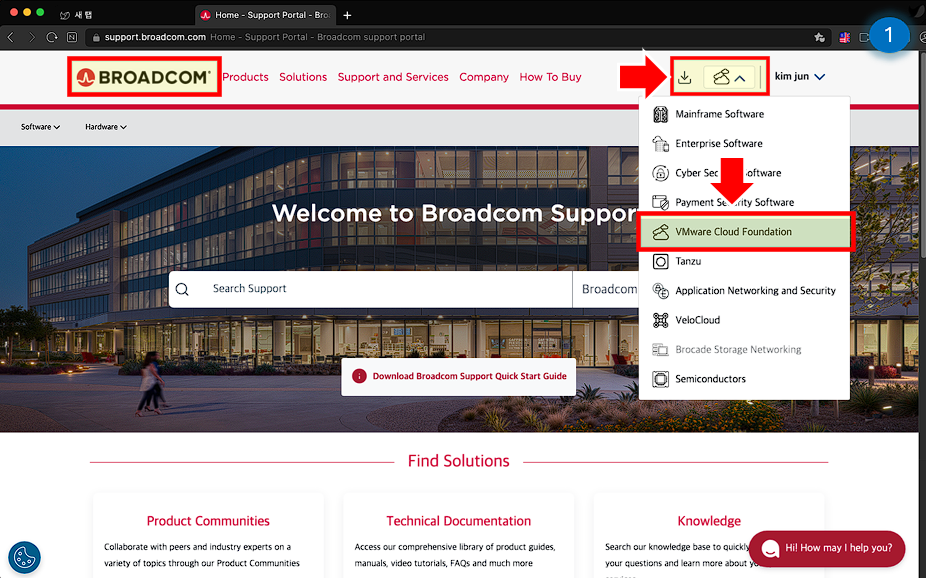
Task: Open a new browser tab
Action: [347, 15]
